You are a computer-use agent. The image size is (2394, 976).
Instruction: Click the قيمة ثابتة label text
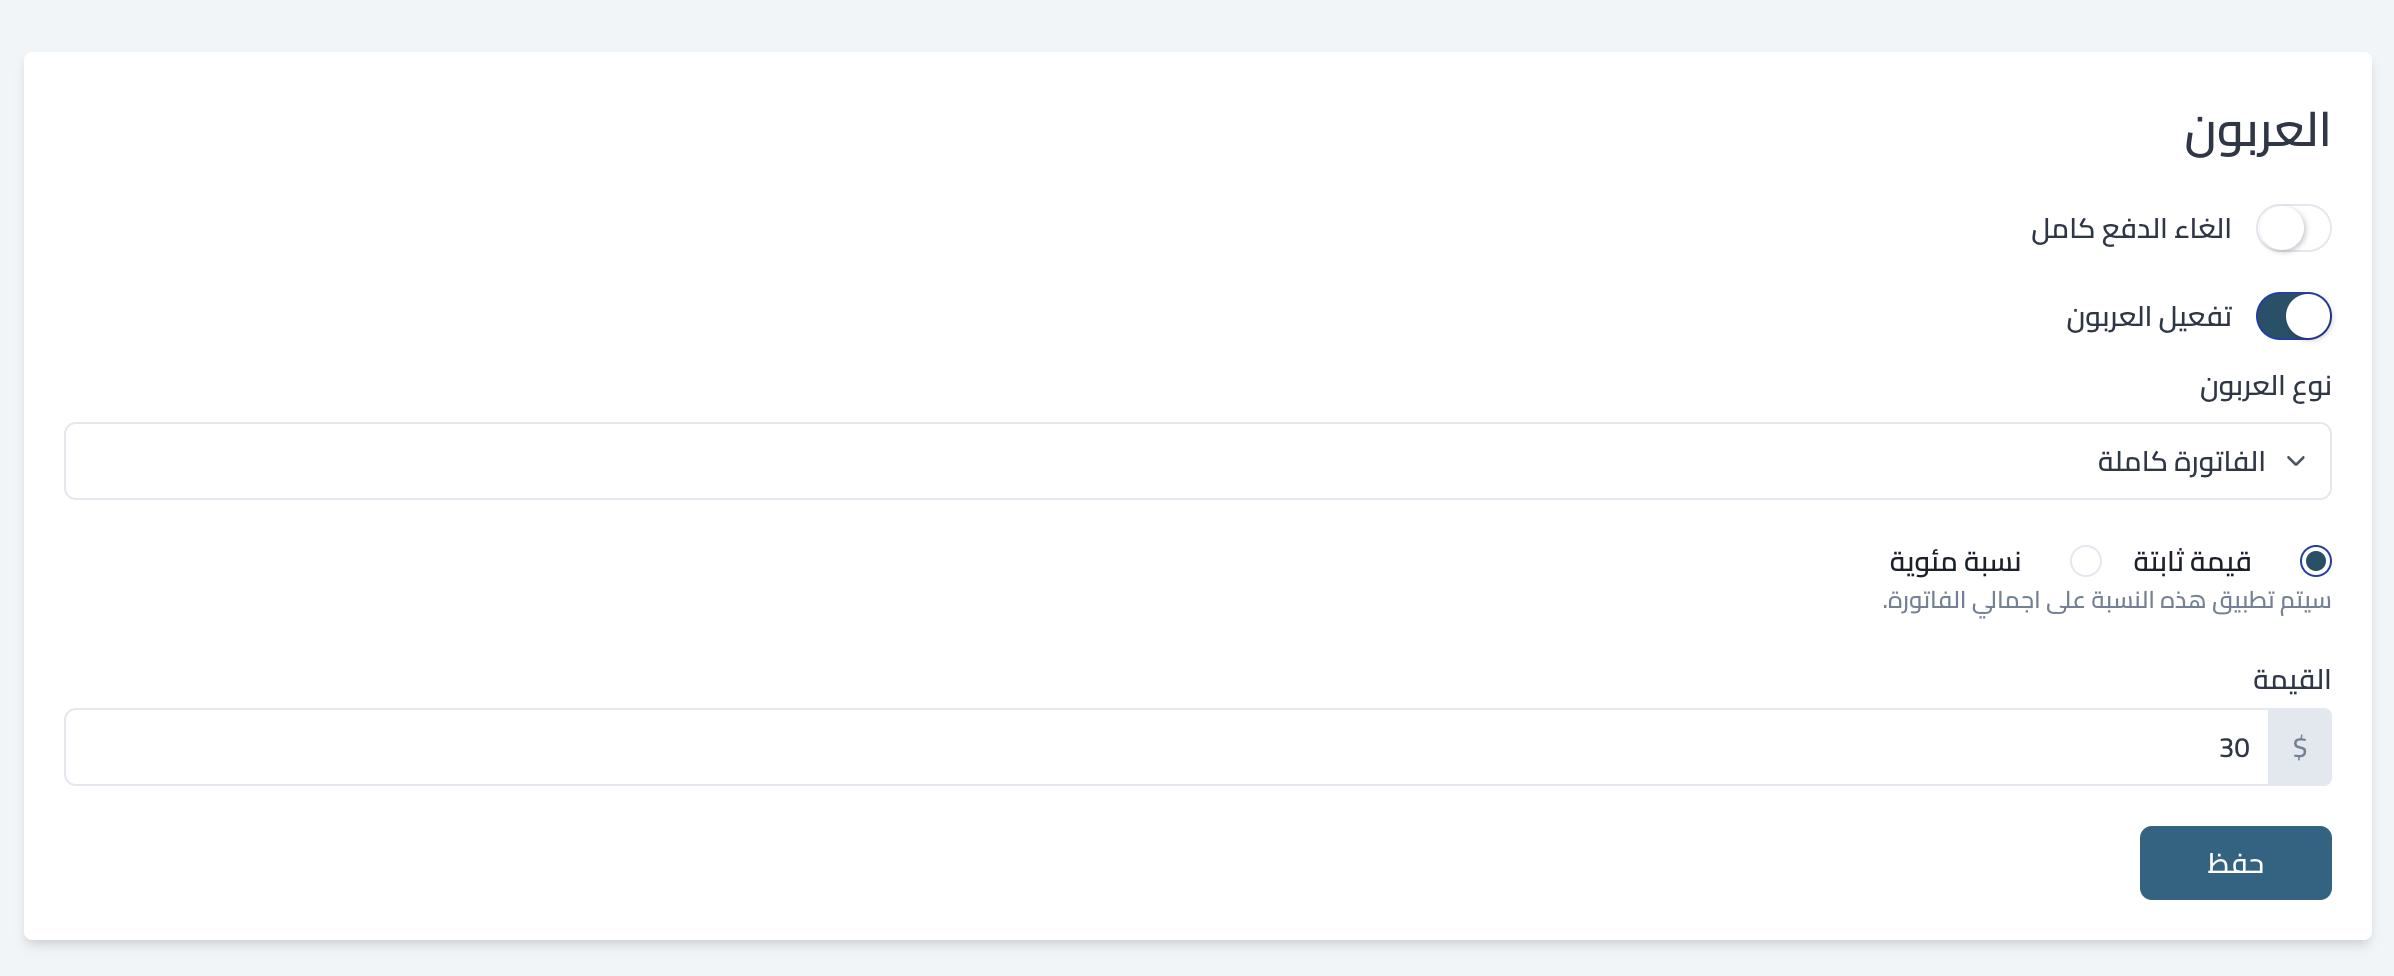pos(2192,562)
